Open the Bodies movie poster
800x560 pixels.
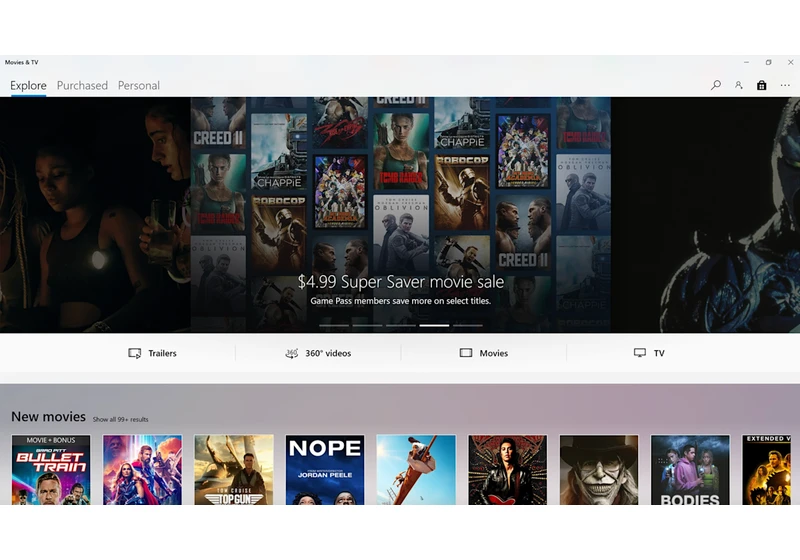[690, 470]
